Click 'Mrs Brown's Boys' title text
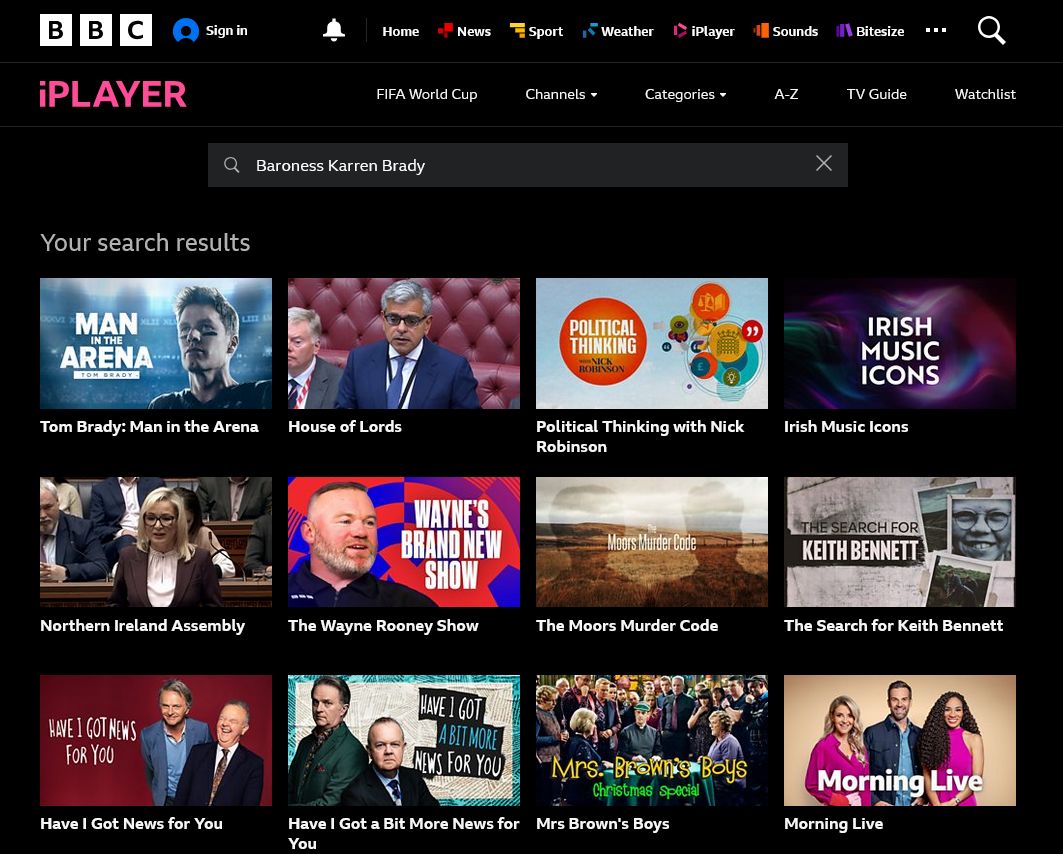 pyautogui.click(x=603, y=824)
